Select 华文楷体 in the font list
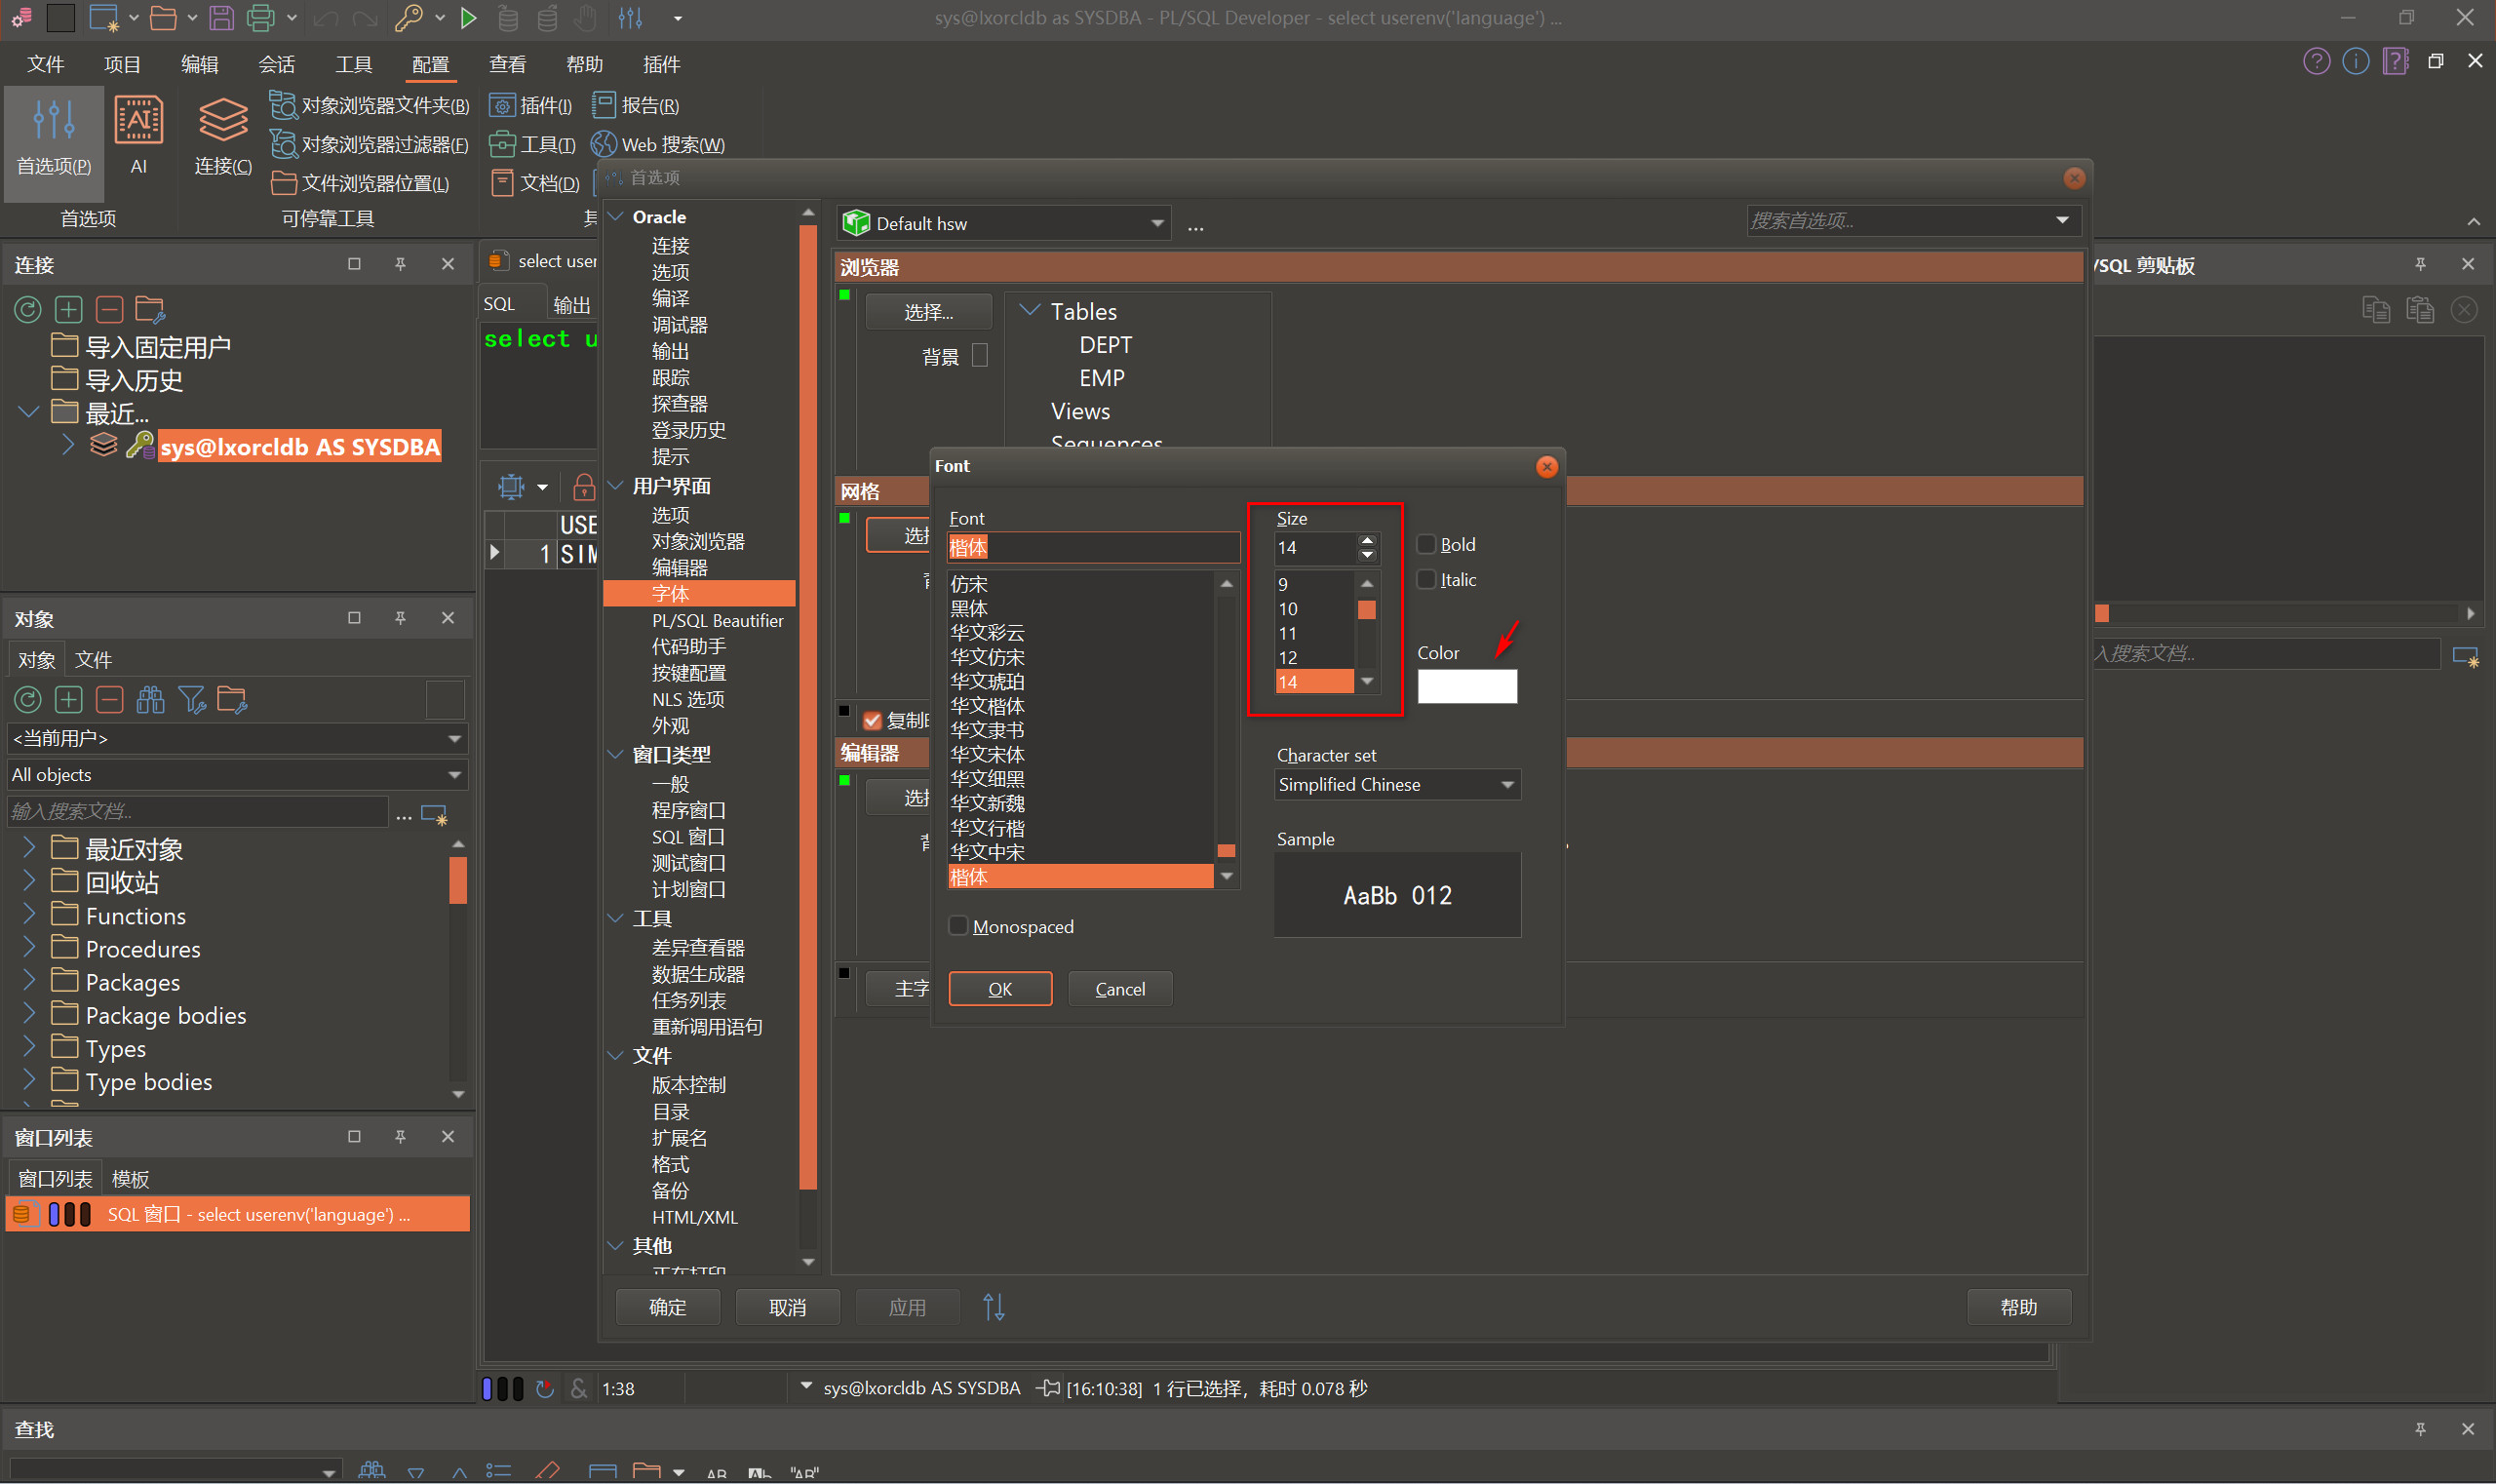Viewport: 2496px width, 1484px height. tap(987, 706)
